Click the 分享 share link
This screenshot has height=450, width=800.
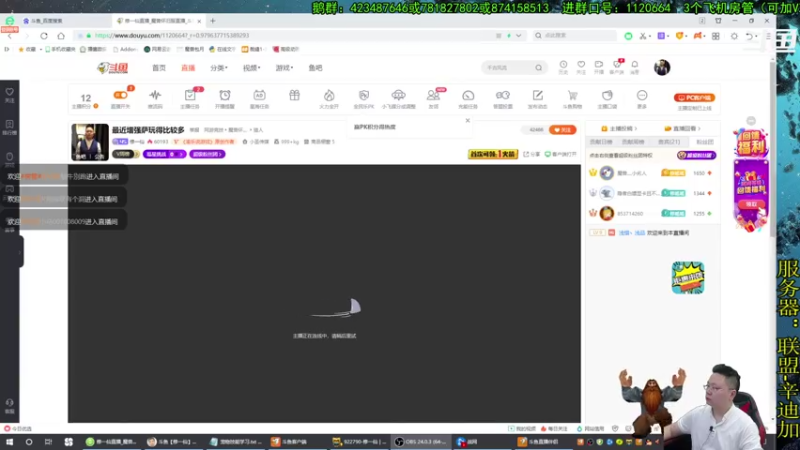click(531, 154)
